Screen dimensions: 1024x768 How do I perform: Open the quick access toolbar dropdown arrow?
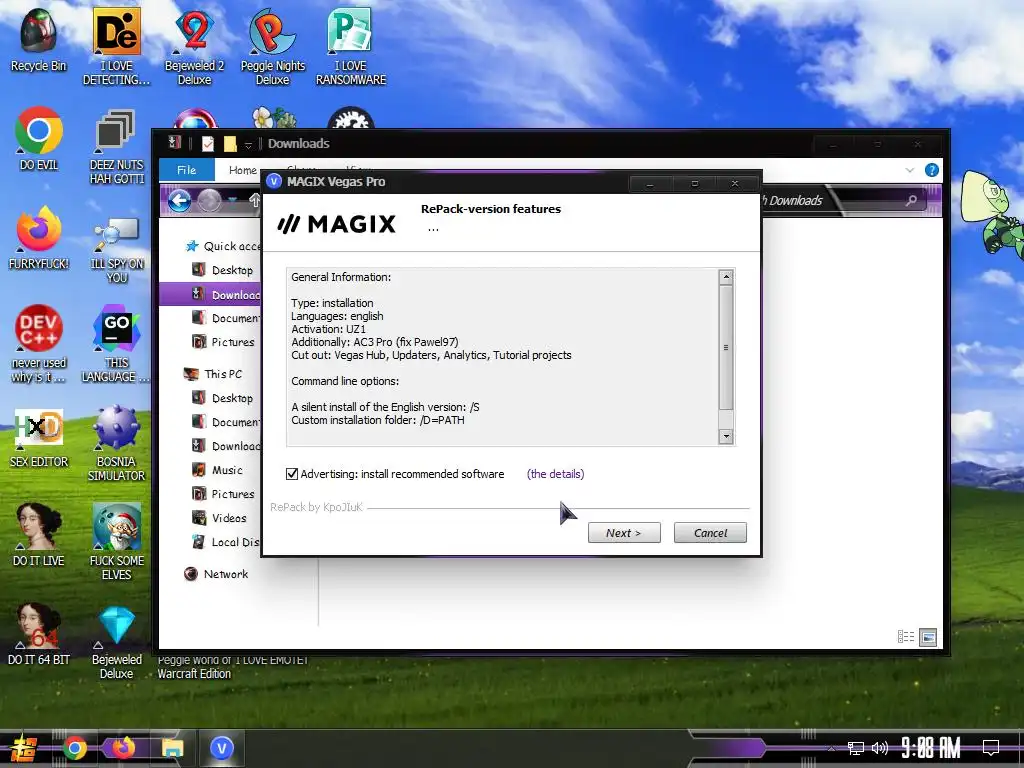point(248,144)
